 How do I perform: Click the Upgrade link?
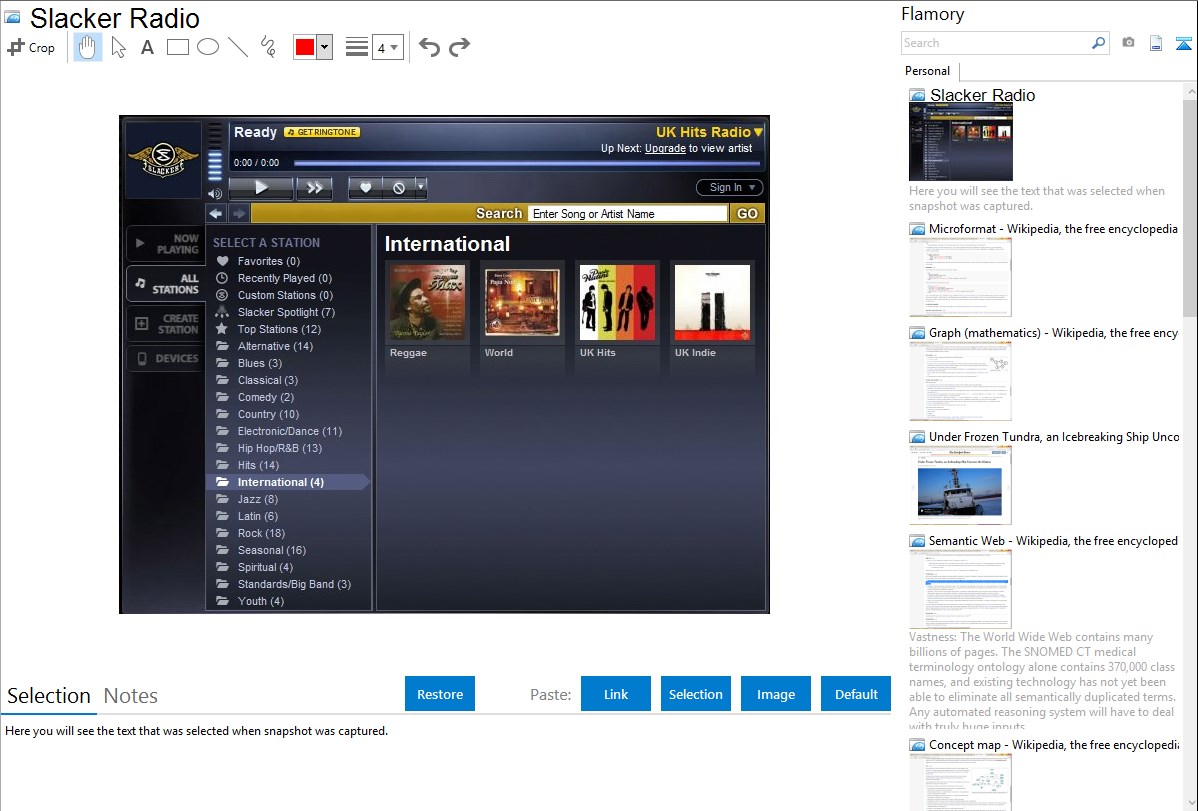(x=665, y=148)
